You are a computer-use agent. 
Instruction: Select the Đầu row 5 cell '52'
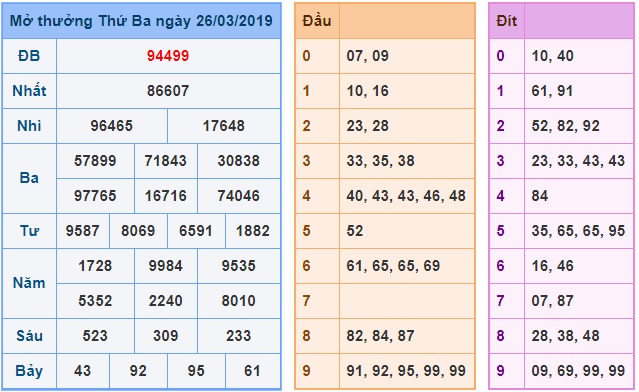(x=407, y=231)
